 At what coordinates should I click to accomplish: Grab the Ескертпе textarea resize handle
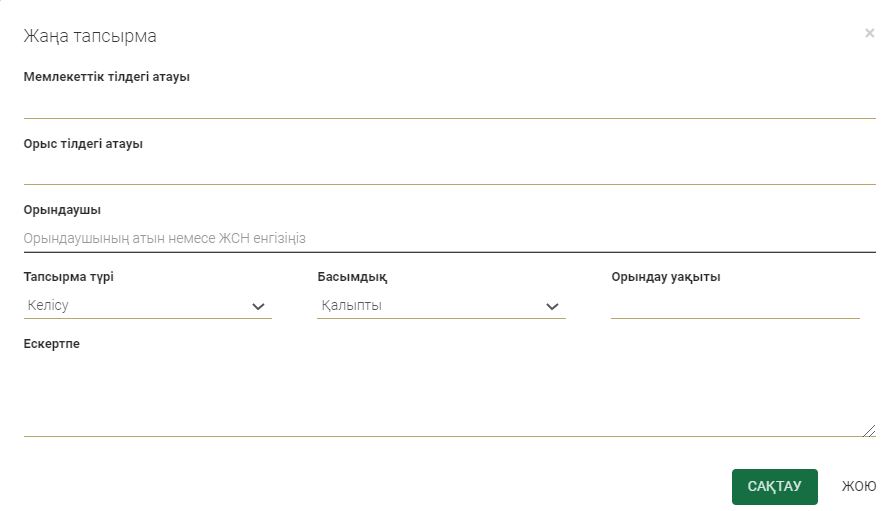click(869, 430)
